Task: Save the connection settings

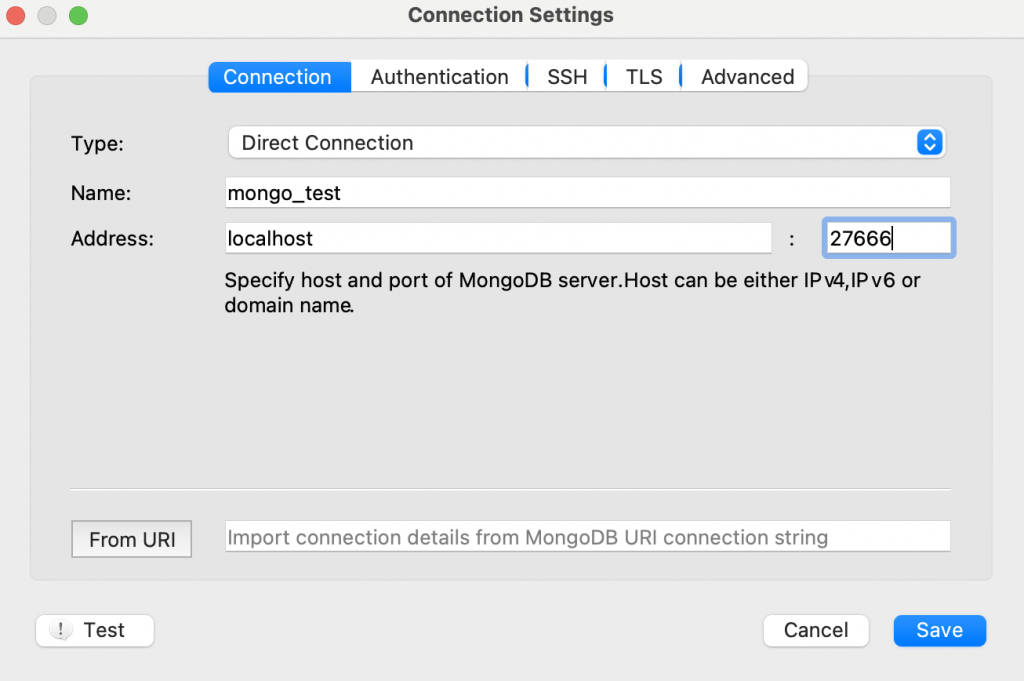Action: click(939, 630)
